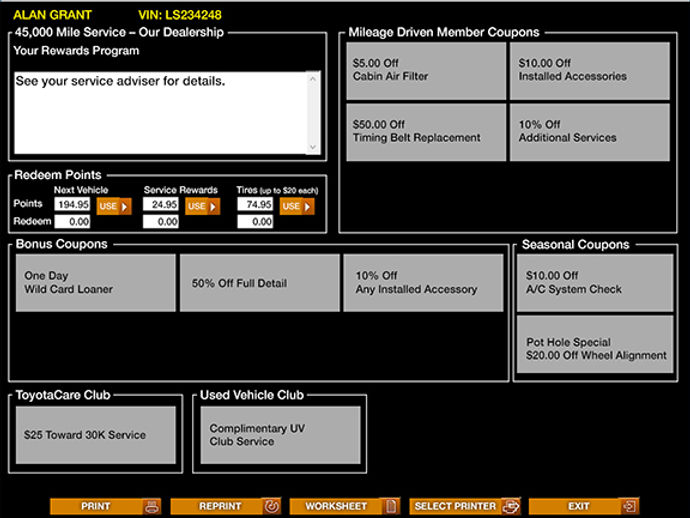Image resolution: width=690 pixels, height=518 pixels.
Task: Select the $10.00 Off Installed Accessories coupon
Action: coord(590,71)
